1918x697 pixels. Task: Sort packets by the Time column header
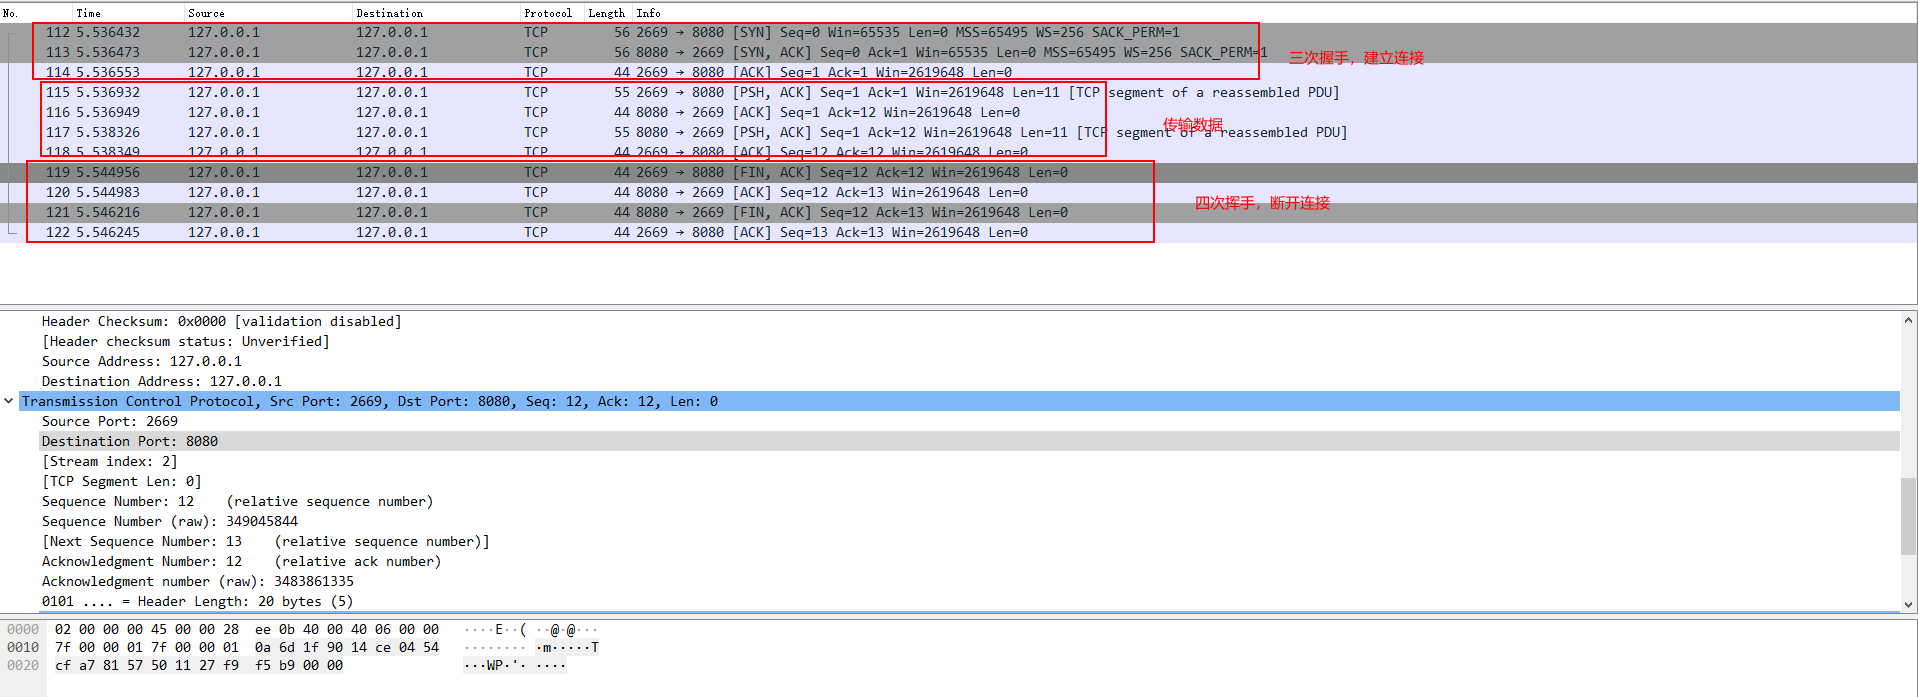[x=88, y=13]
